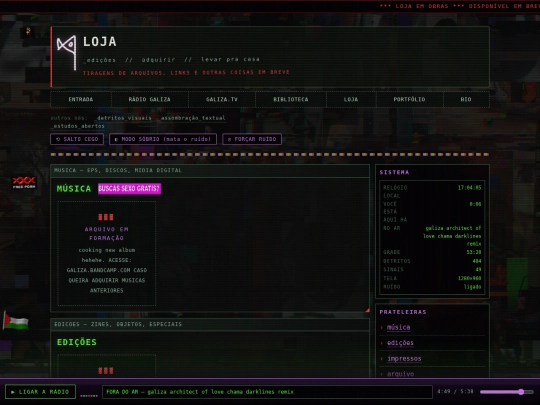The image size is (540, 405).
Task: Toggle the FORÇAR RUÍDO button
Action: (252, 139)
